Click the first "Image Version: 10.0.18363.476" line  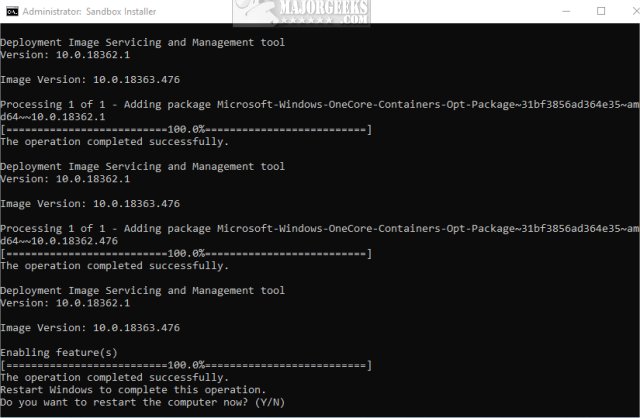click(90, 79)
